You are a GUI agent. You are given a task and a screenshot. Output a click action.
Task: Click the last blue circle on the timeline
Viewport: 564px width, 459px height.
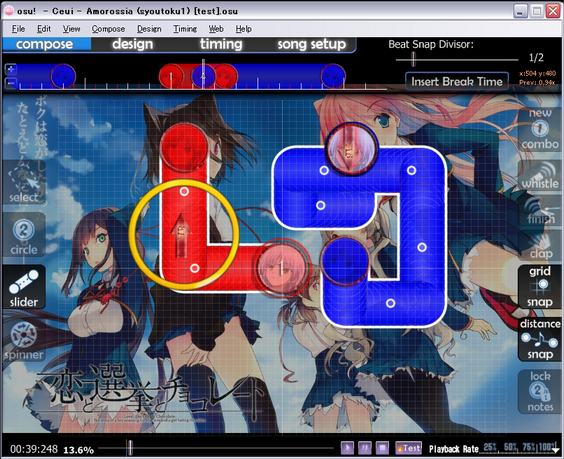333,76
